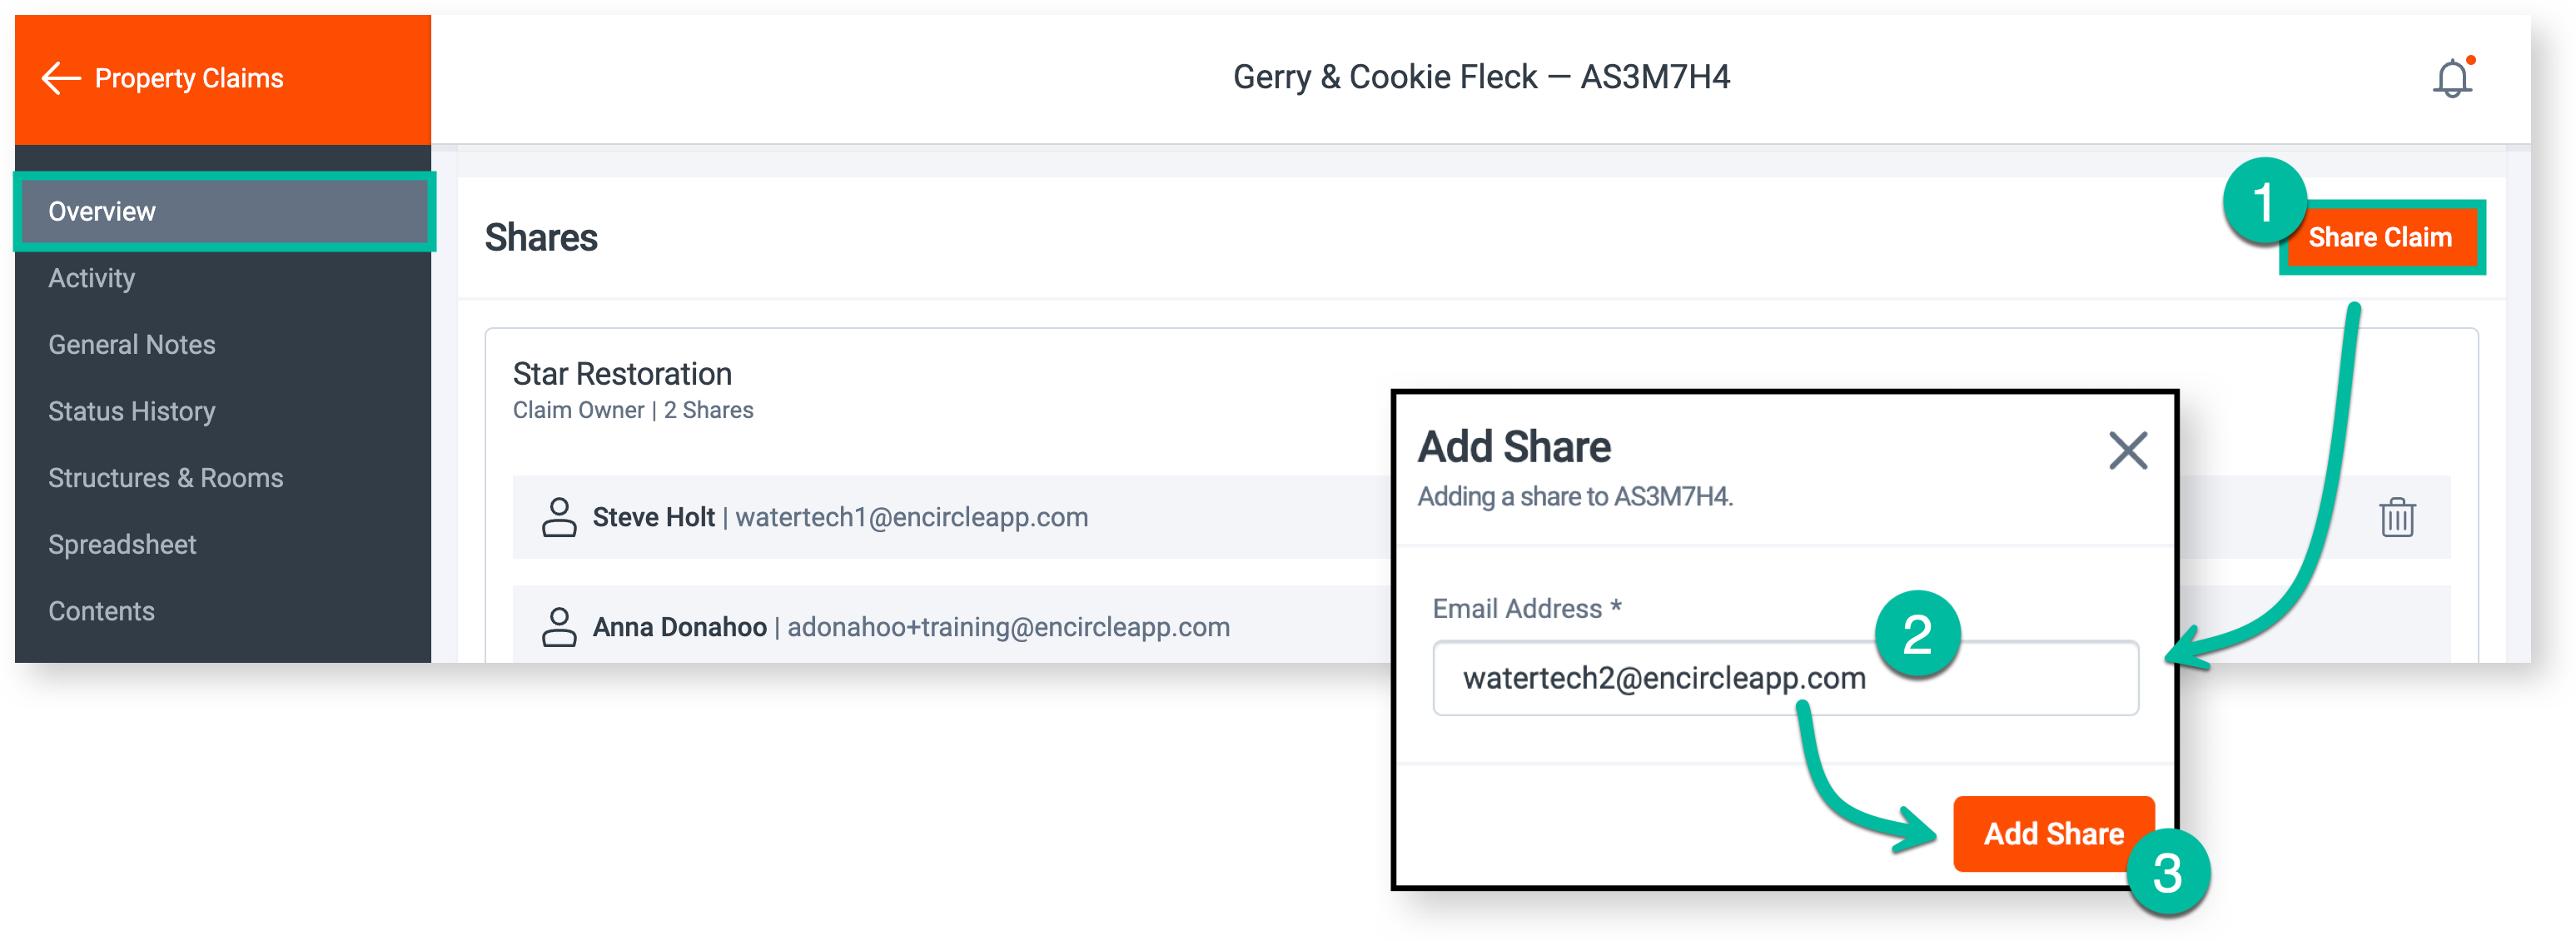
Task: Click the orange notification dot on the bell
Action: coord(2472,61)
